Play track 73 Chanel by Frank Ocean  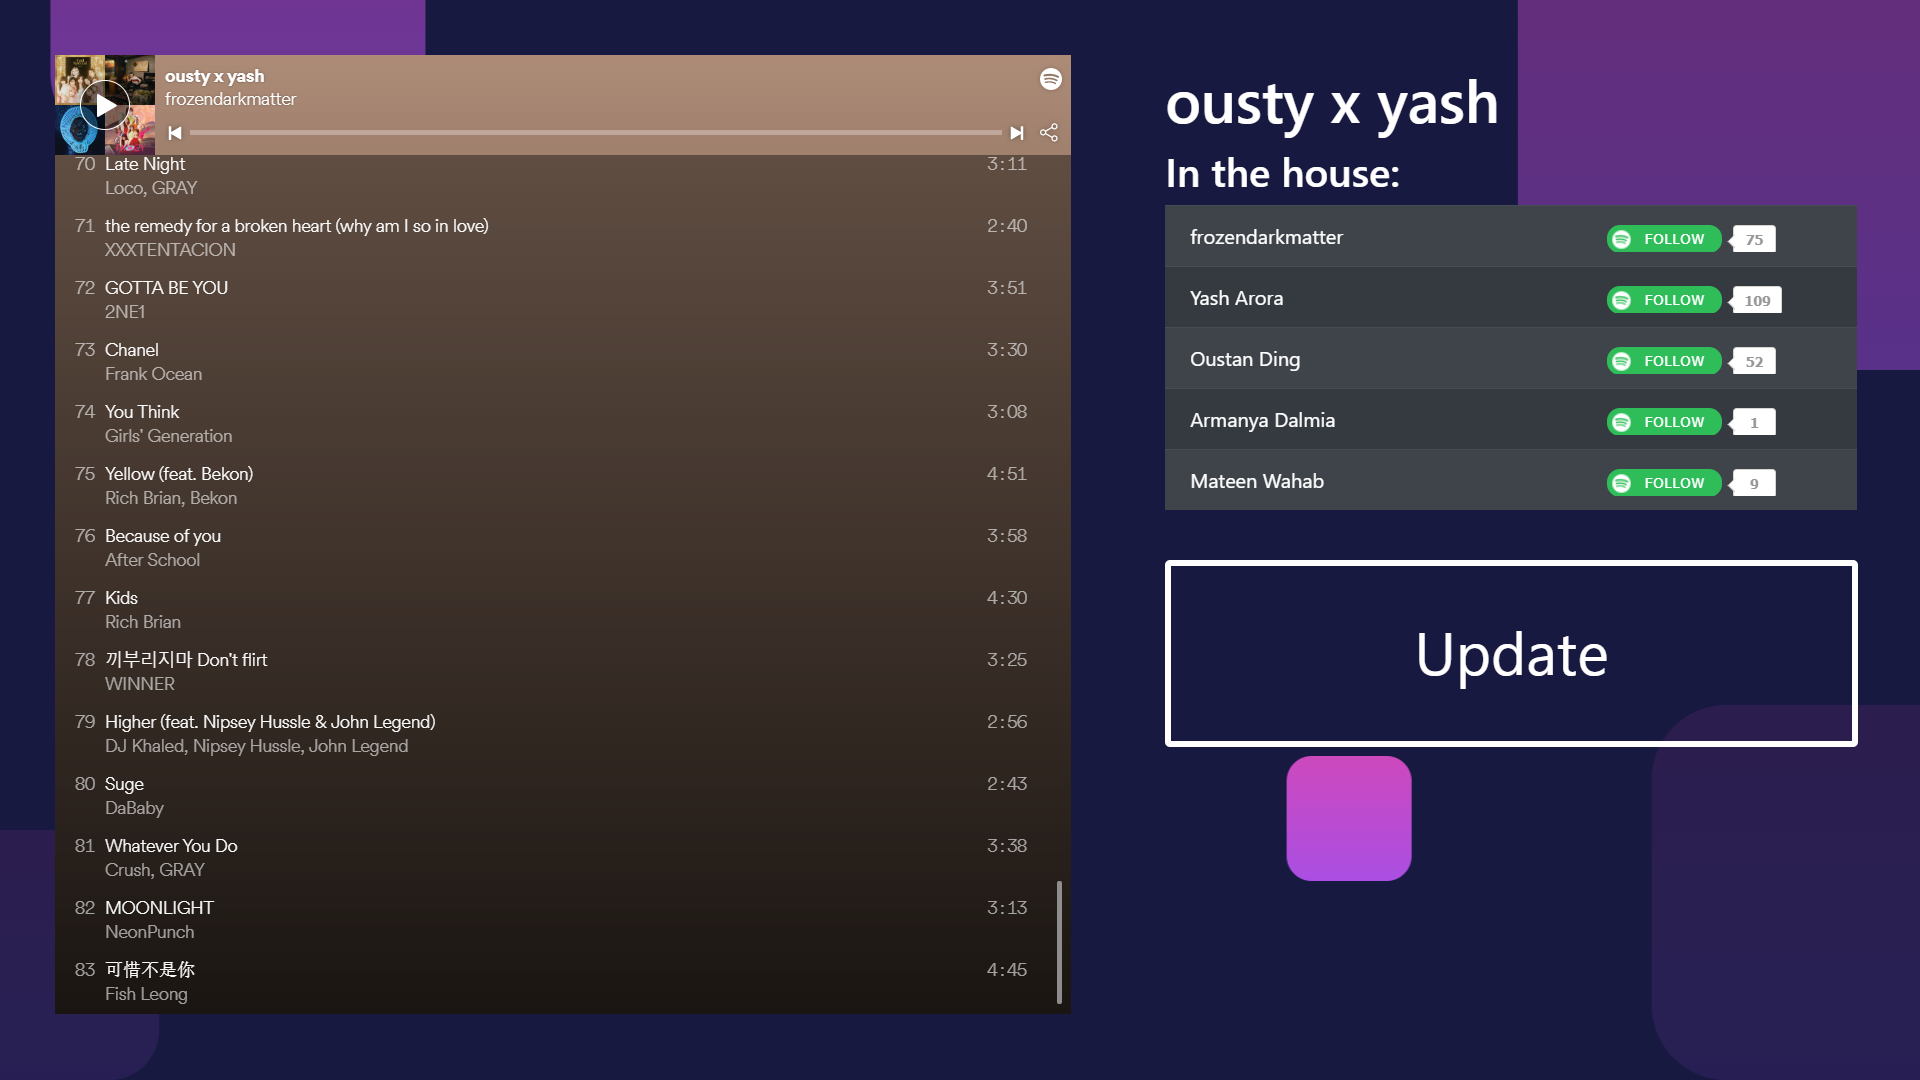point(132,350)
